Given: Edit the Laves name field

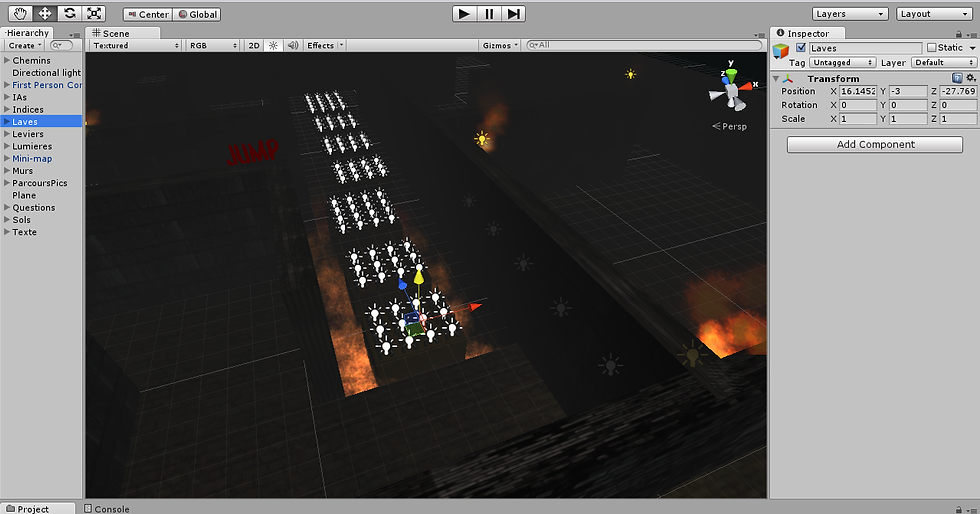Looking at the screenshot, I should tap(865, 48).
